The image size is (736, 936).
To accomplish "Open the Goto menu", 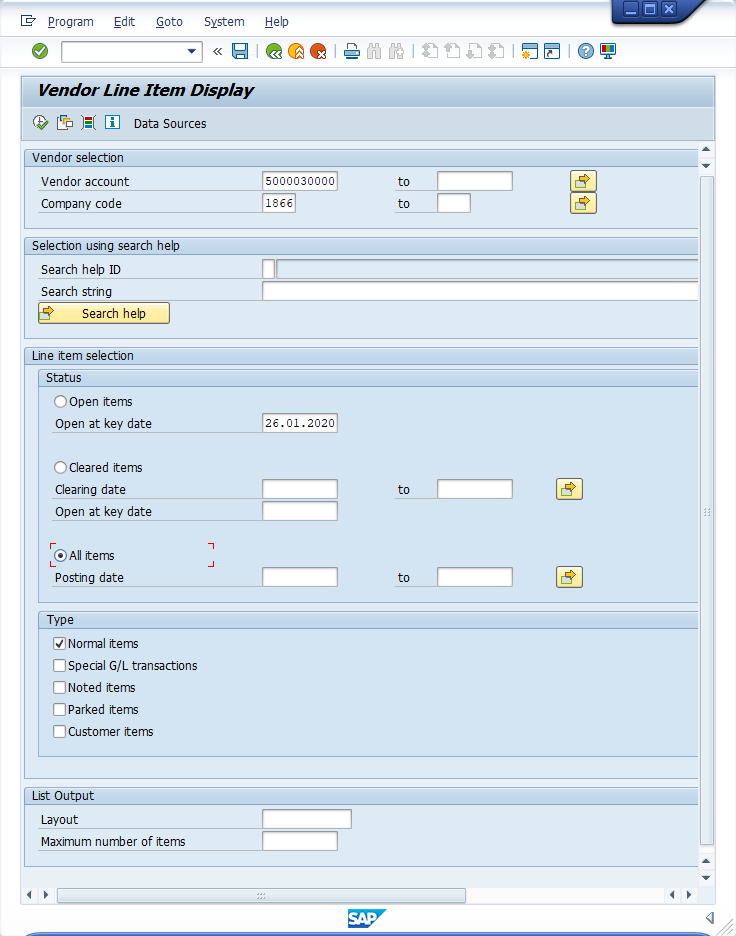I will coord(169,21).
